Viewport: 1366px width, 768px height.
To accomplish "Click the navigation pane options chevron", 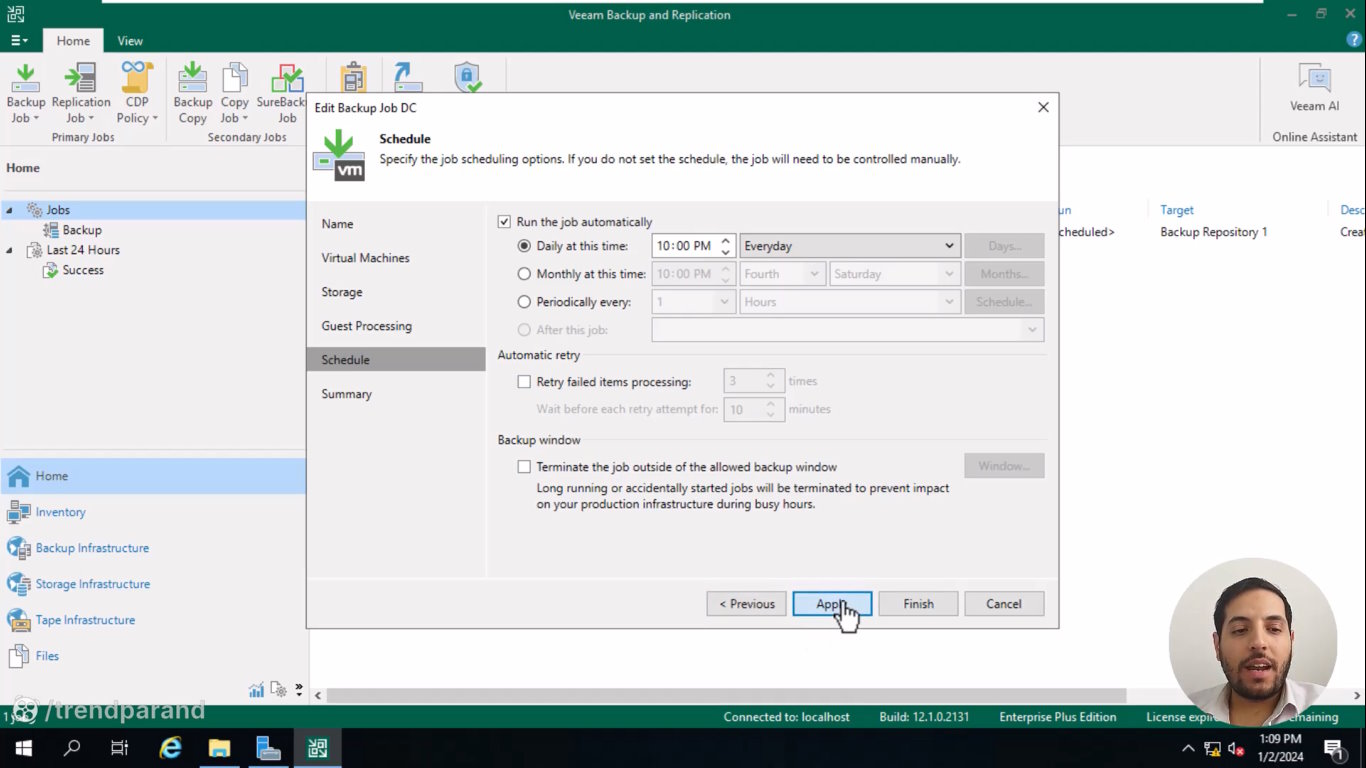I will click(x=298, y=690).
